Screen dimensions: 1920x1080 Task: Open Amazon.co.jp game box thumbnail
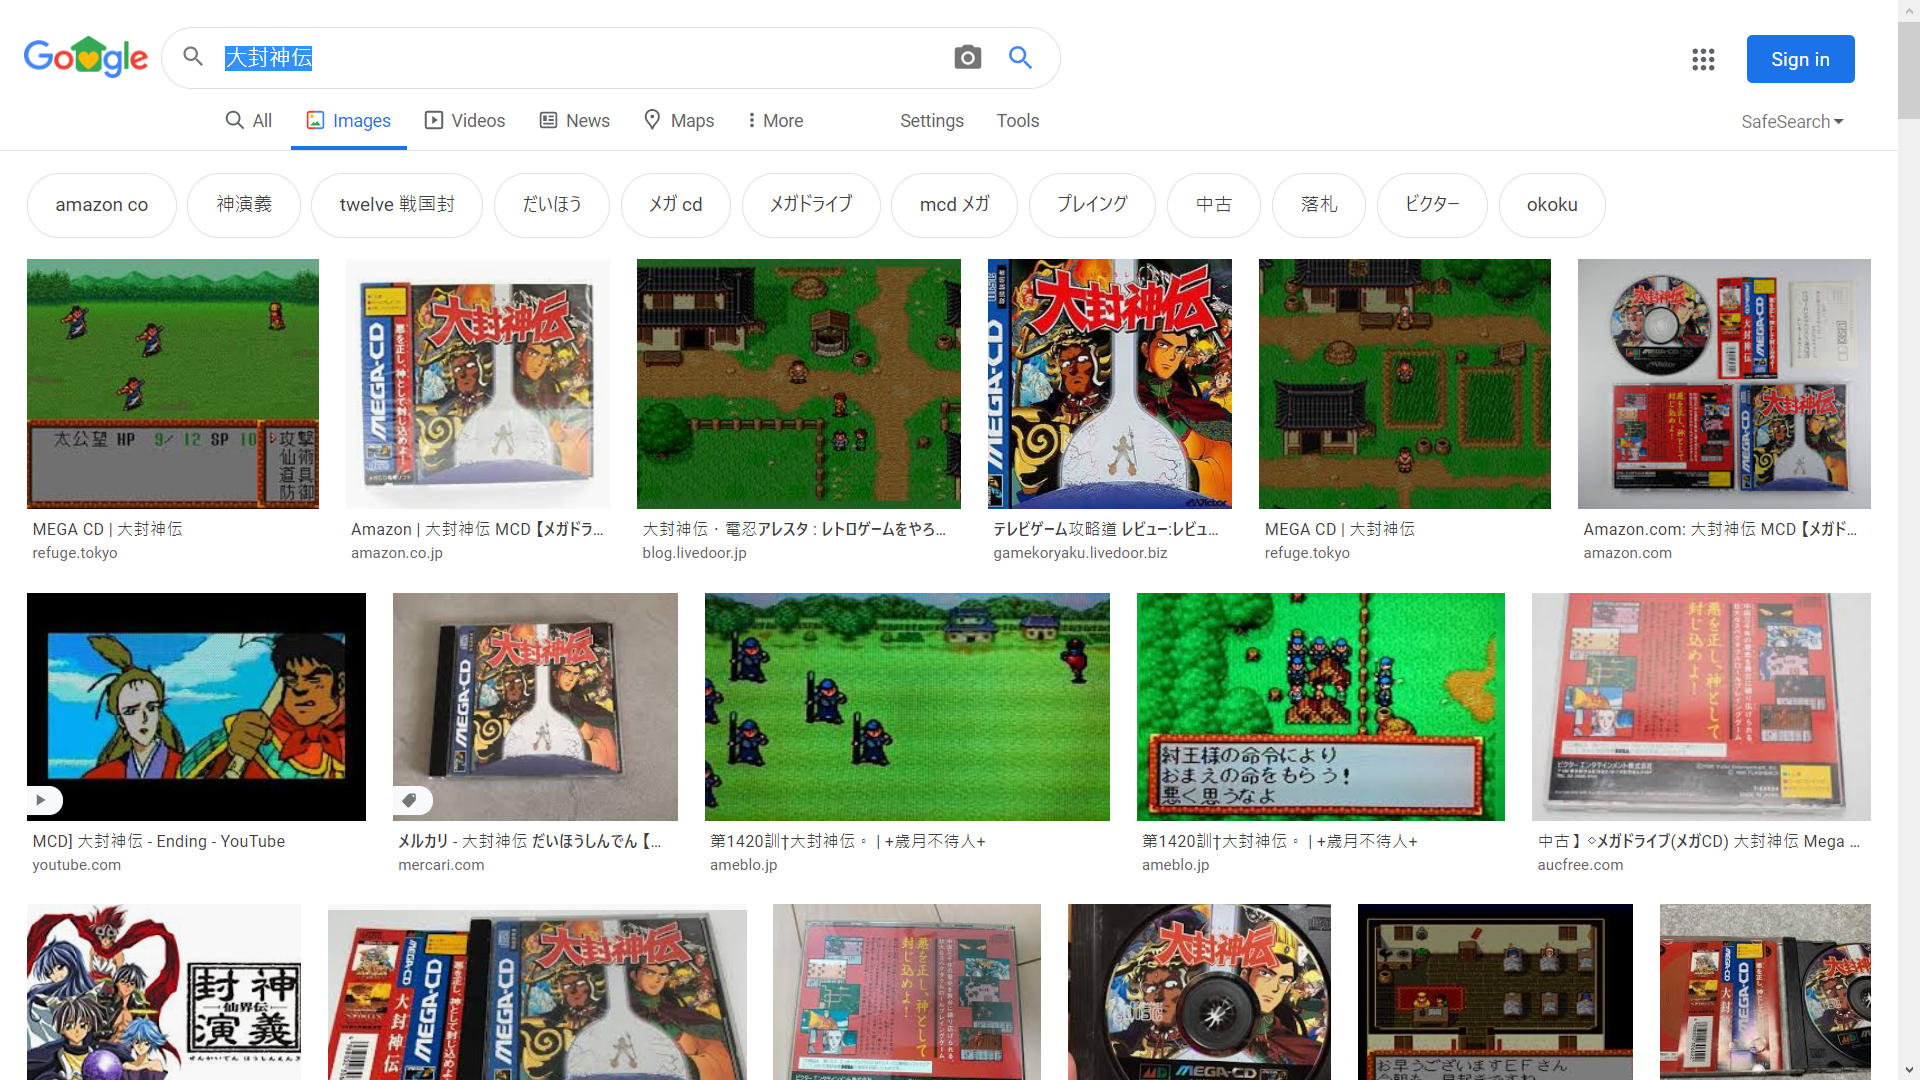[x=478, y=384]
